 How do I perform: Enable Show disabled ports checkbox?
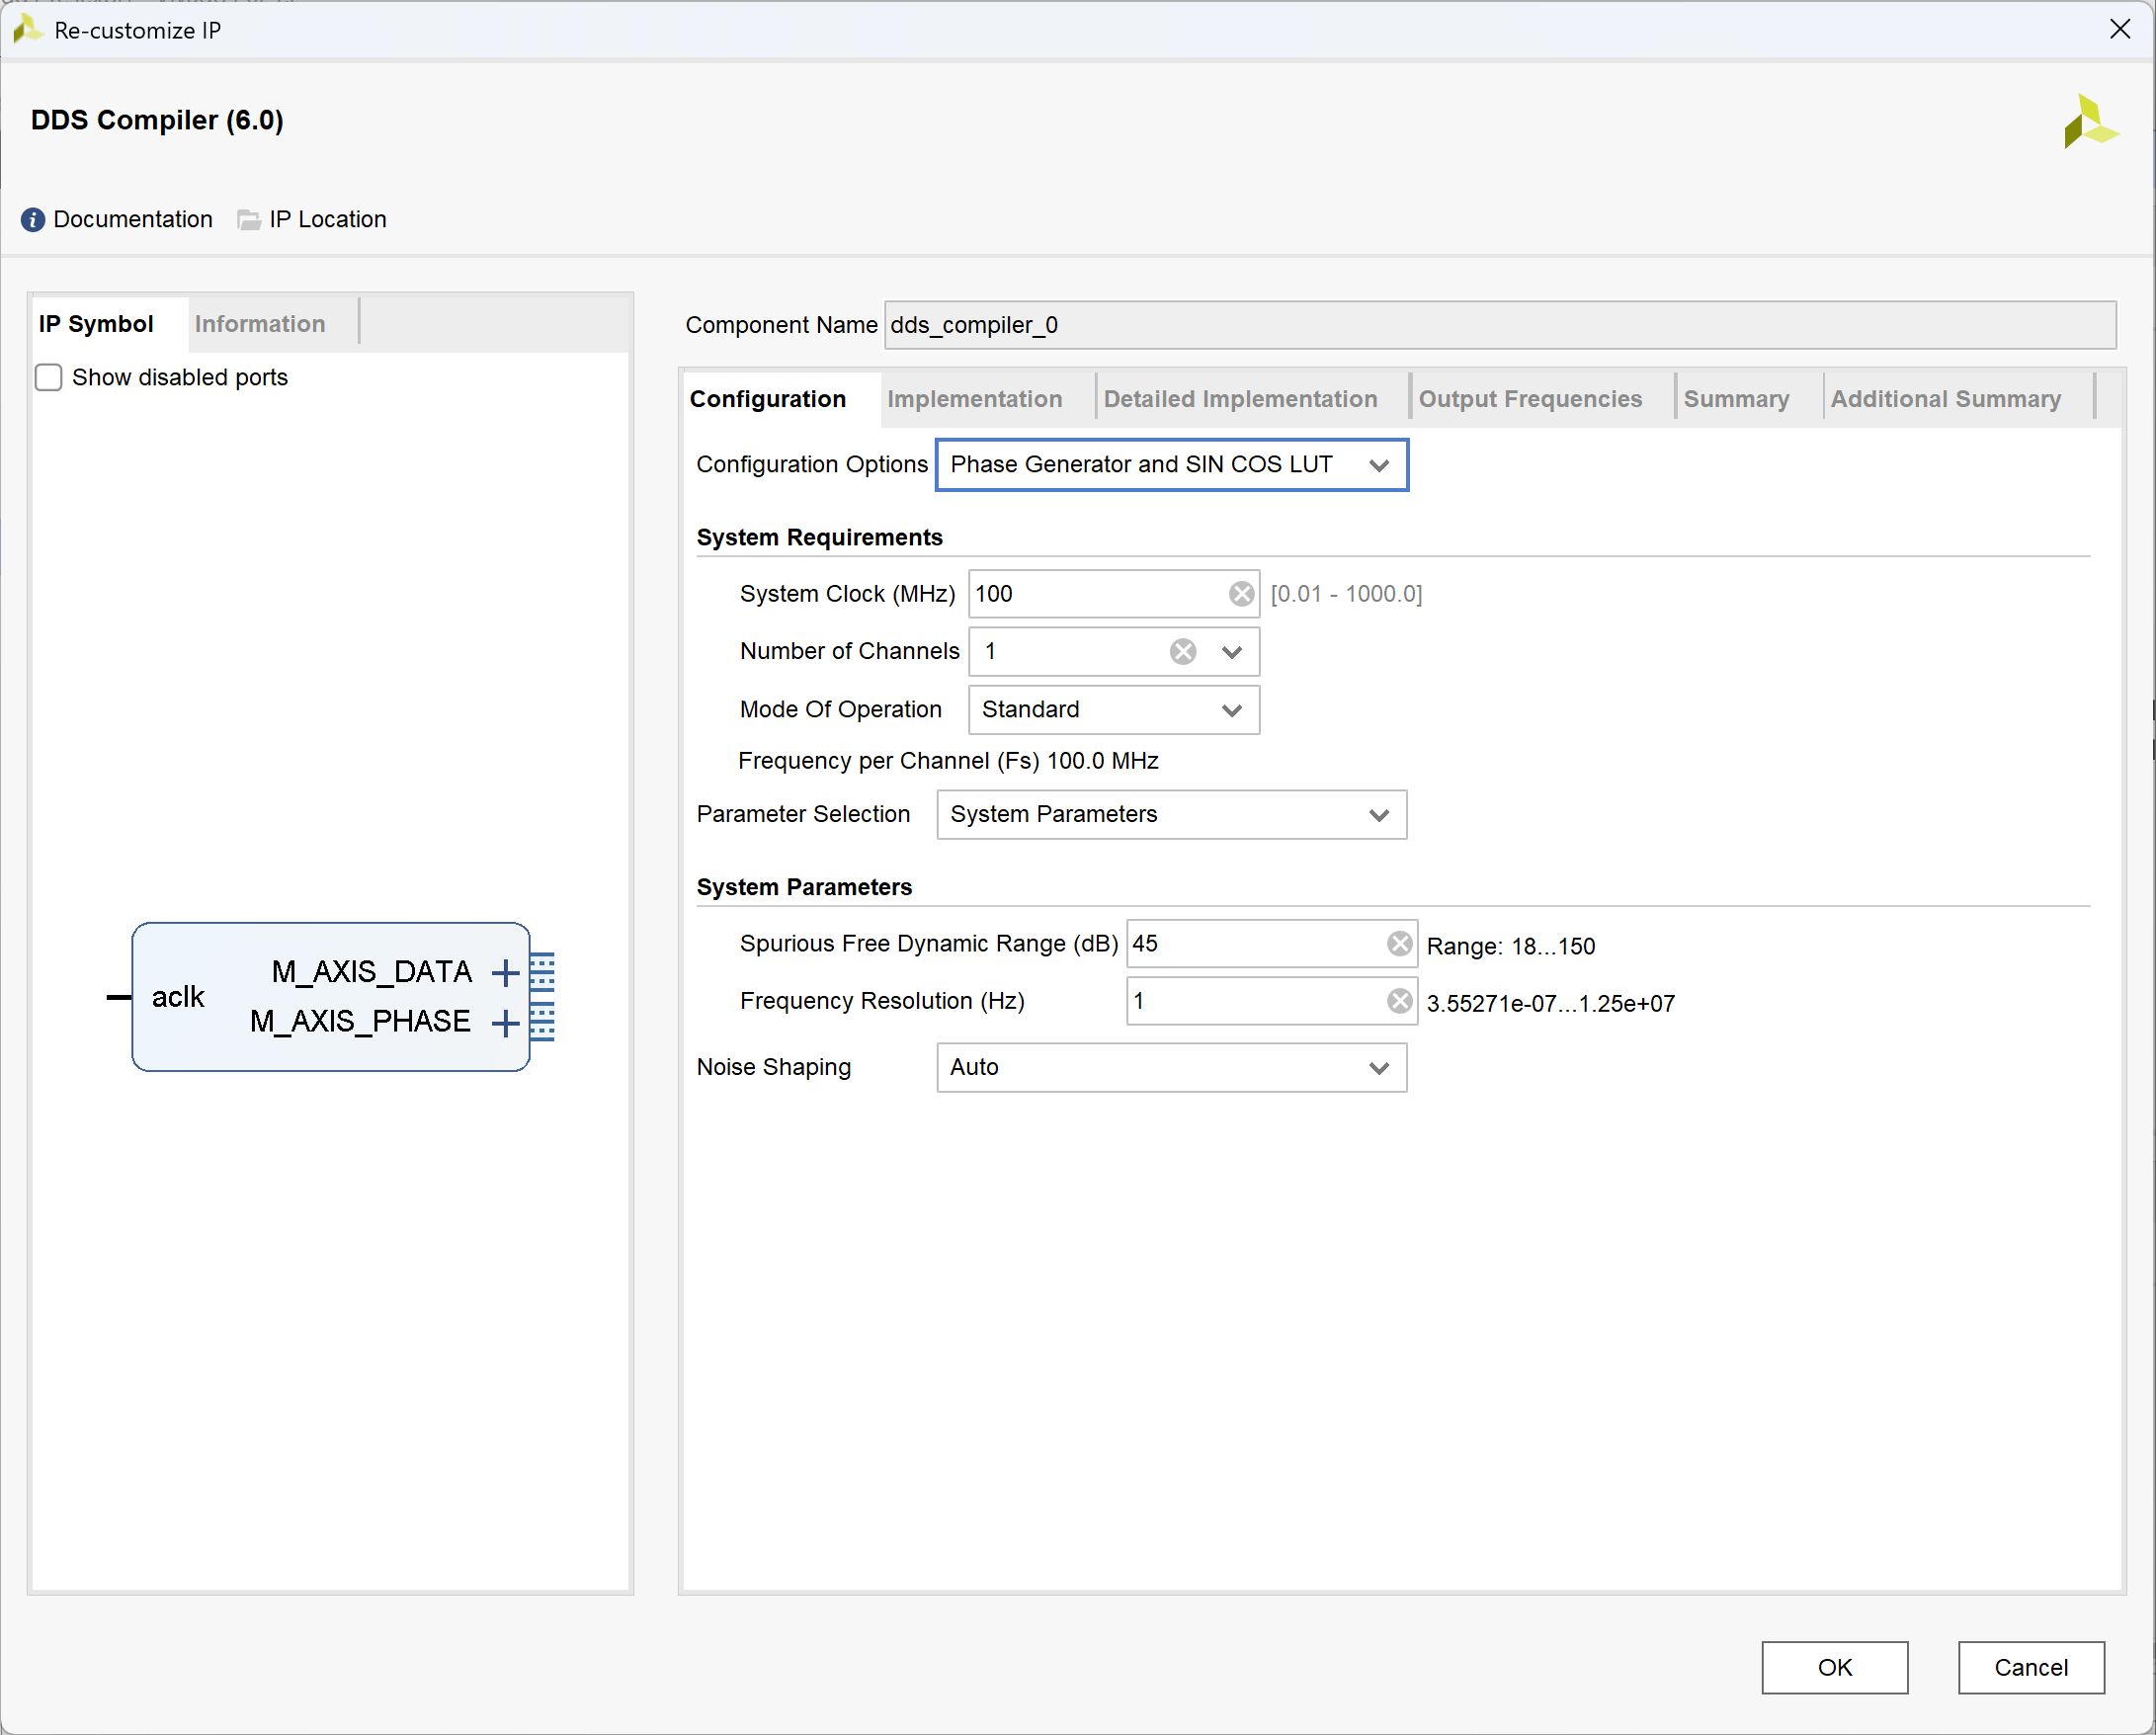pyautogui.click(x=49, y=377)
